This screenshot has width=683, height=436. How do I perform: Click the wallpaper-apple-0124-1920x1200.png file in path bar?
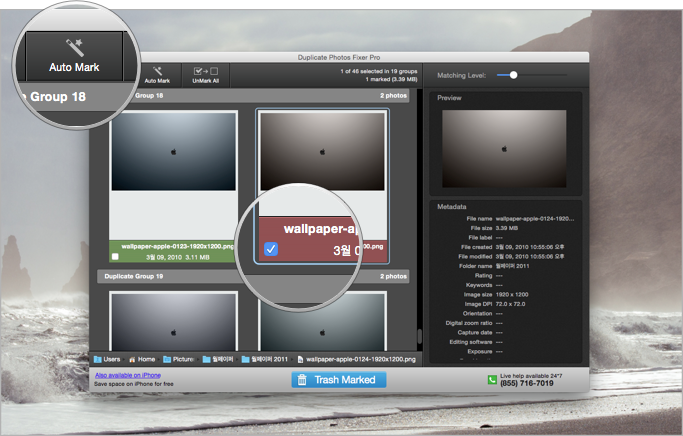[356, 359]
